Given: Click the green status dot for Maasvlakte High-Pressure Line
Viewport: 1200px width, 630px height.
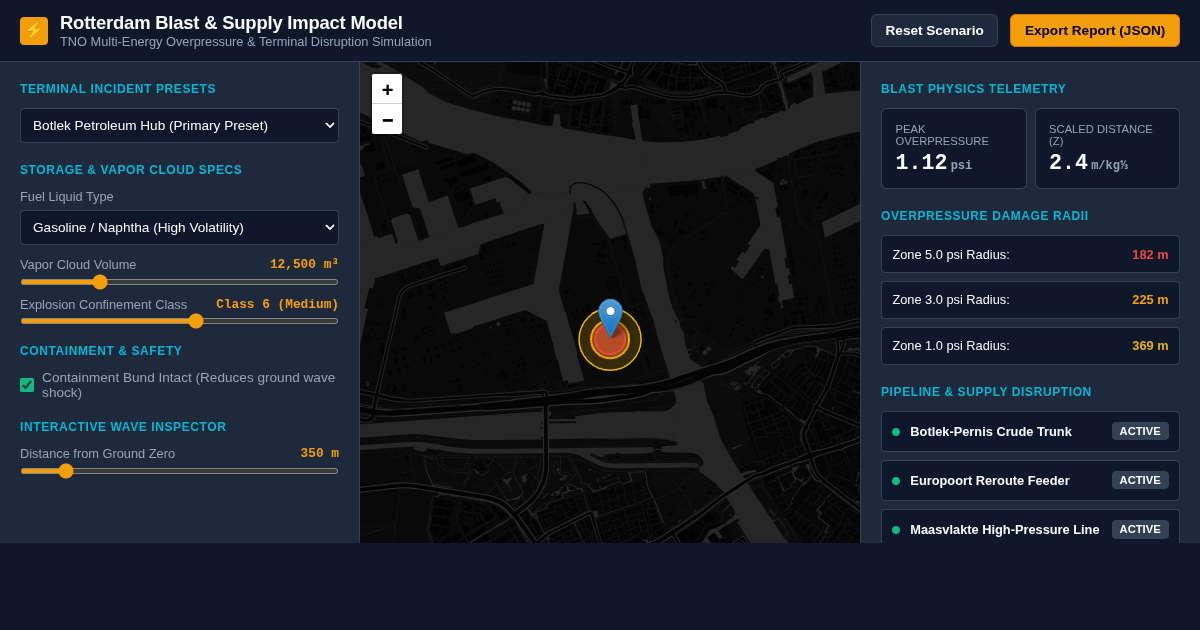Looking at the screenshot, I should pyautogui.click(x=896, y=530).
